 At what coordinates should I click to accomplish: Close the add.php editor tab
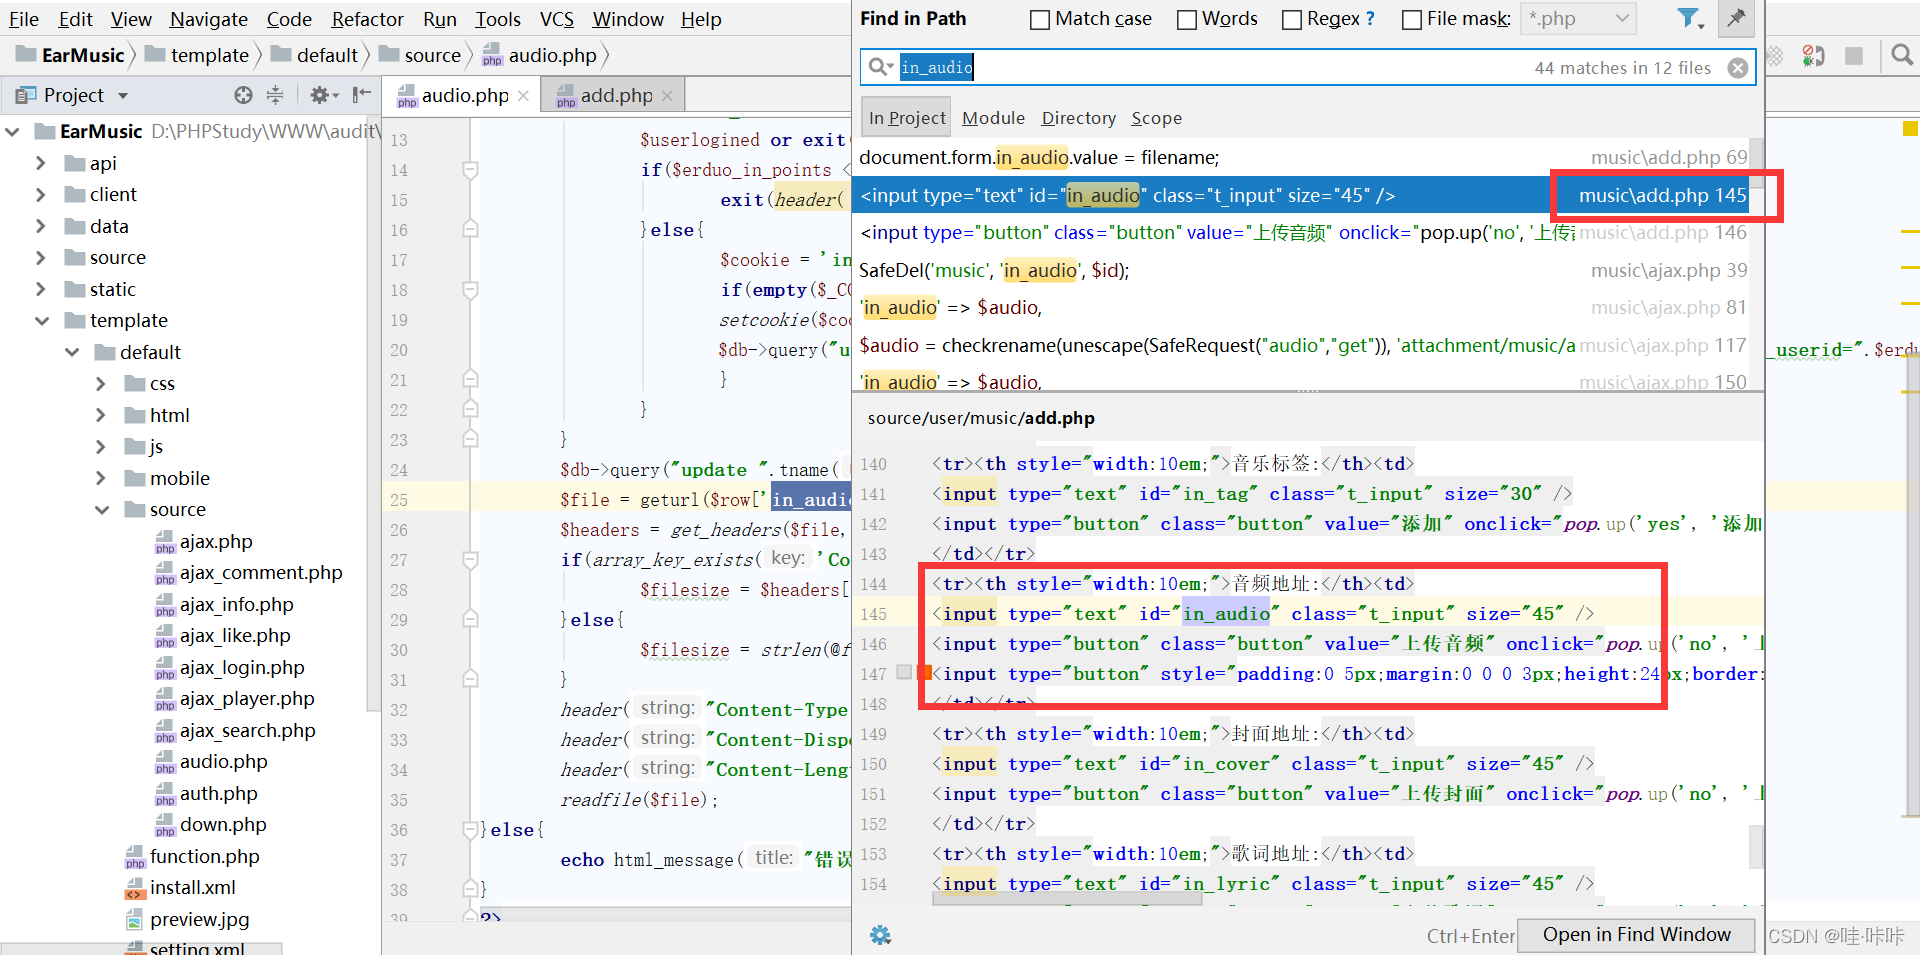pyautogui.click(x=667, y=96)
